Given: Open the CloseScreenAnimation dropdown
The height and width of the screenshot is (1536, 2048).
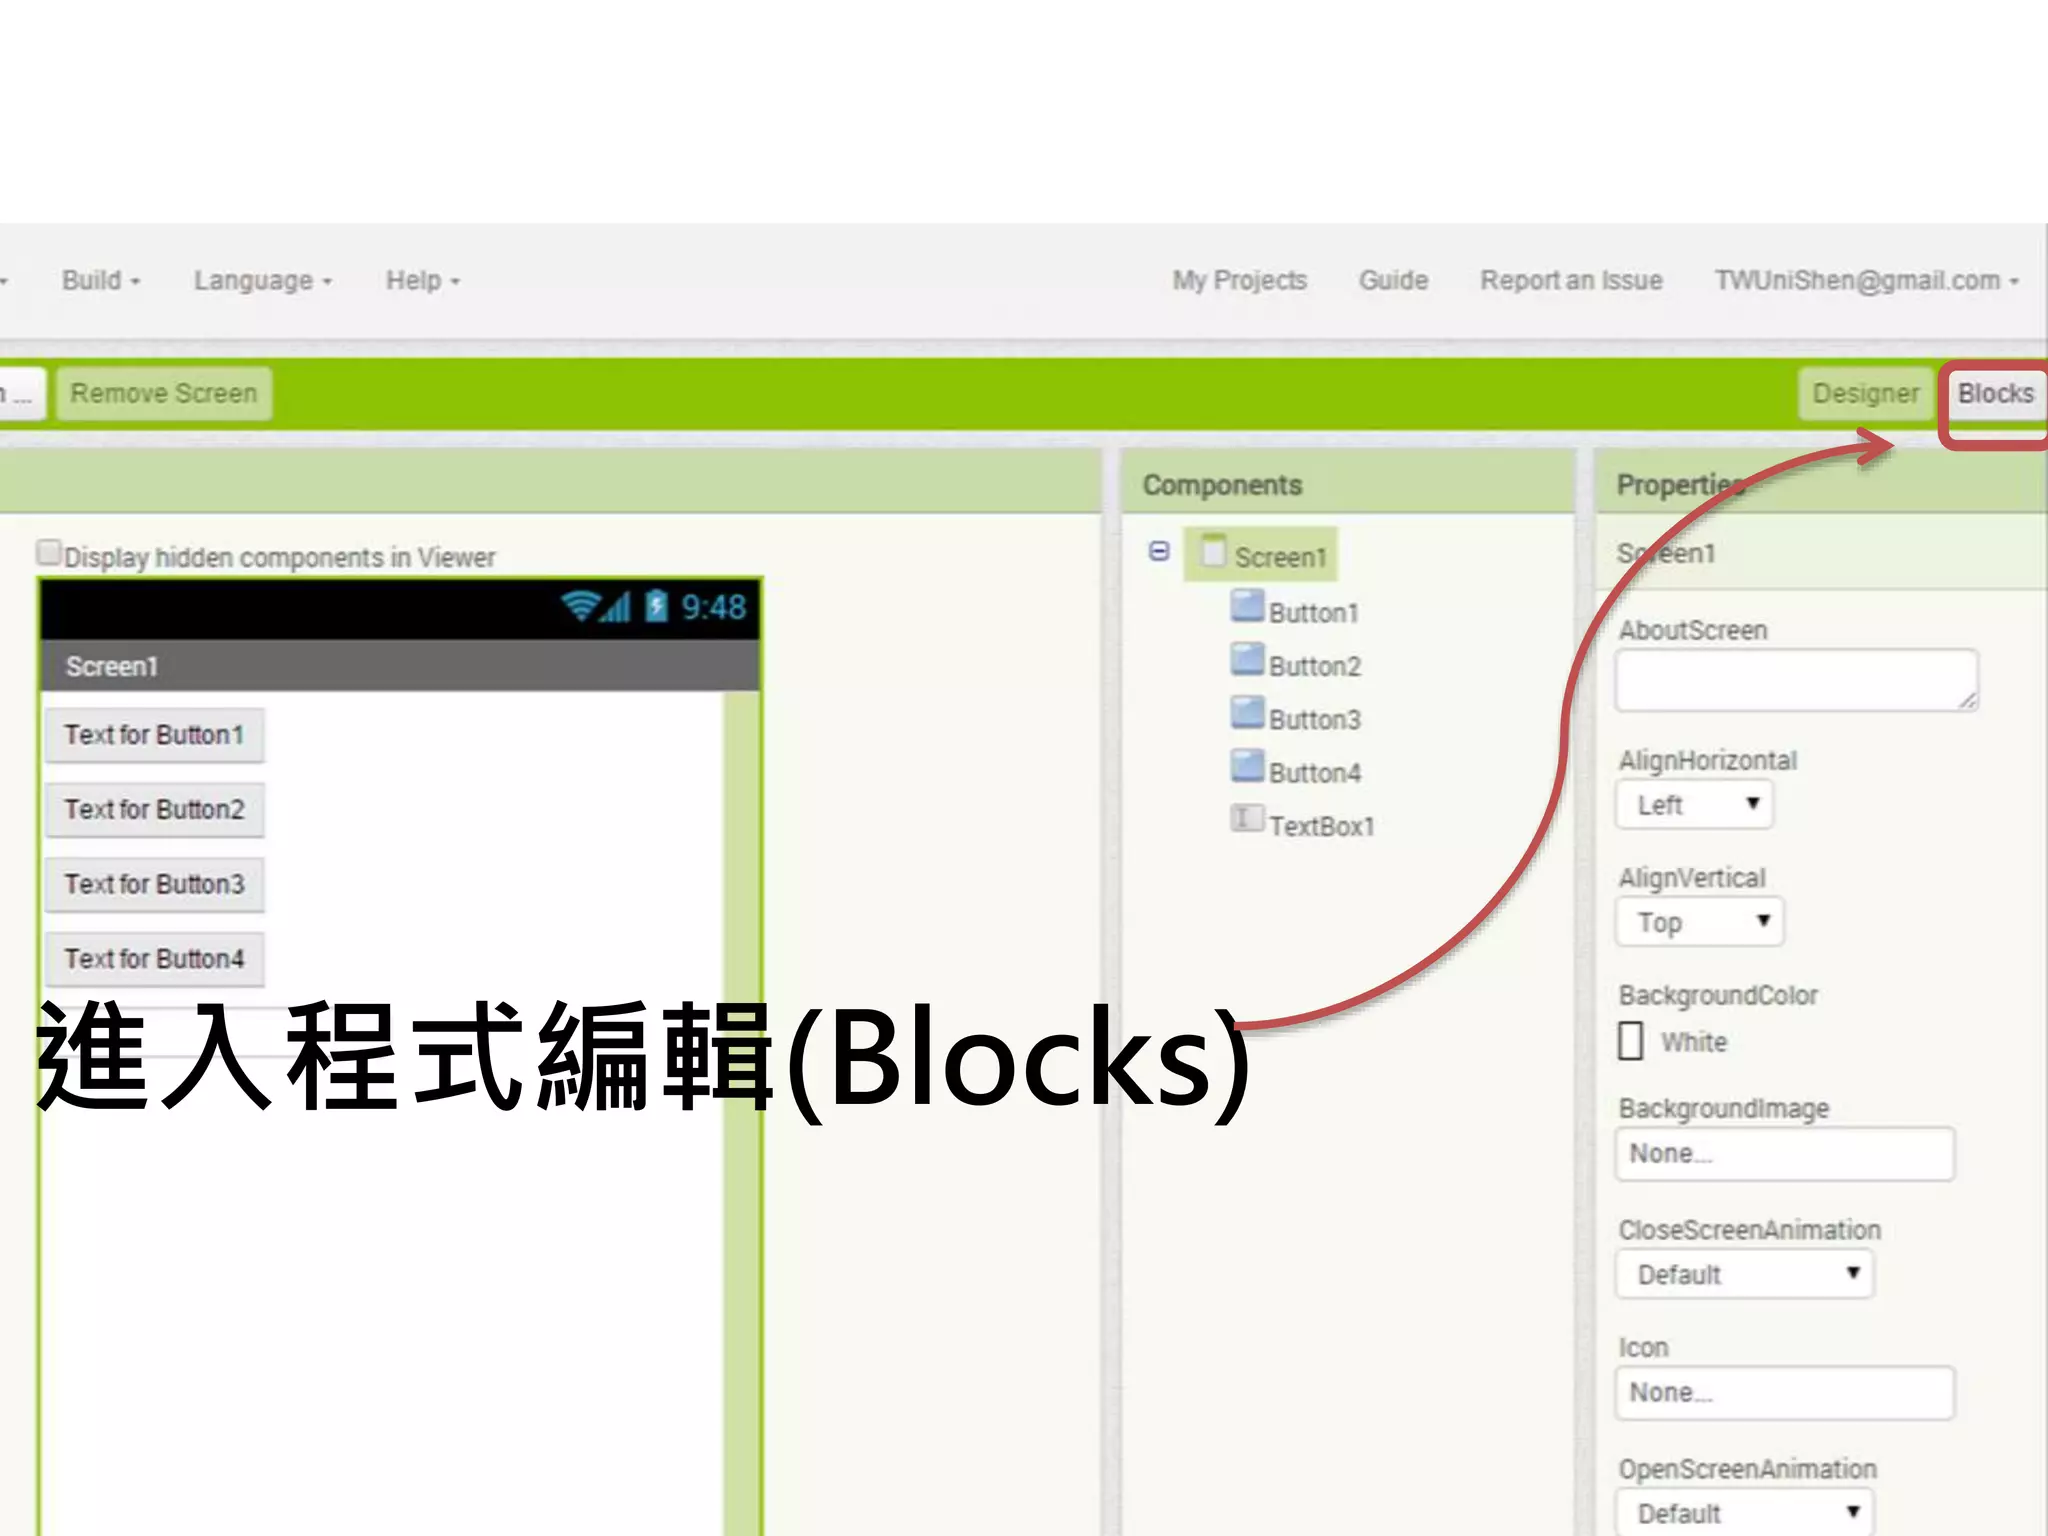Looking at the screenshot, I should pos(1744,1274).
